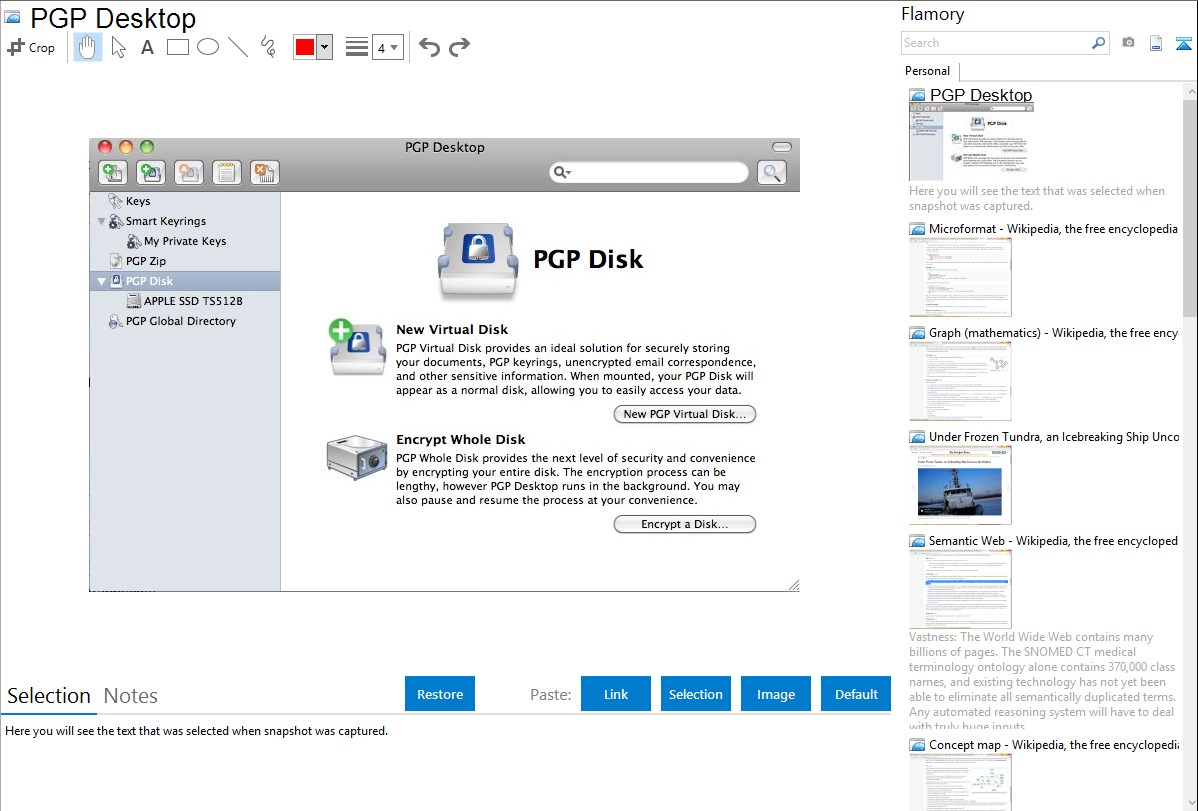Select the APPLE SSD TS512B disk

pos(193,301)
